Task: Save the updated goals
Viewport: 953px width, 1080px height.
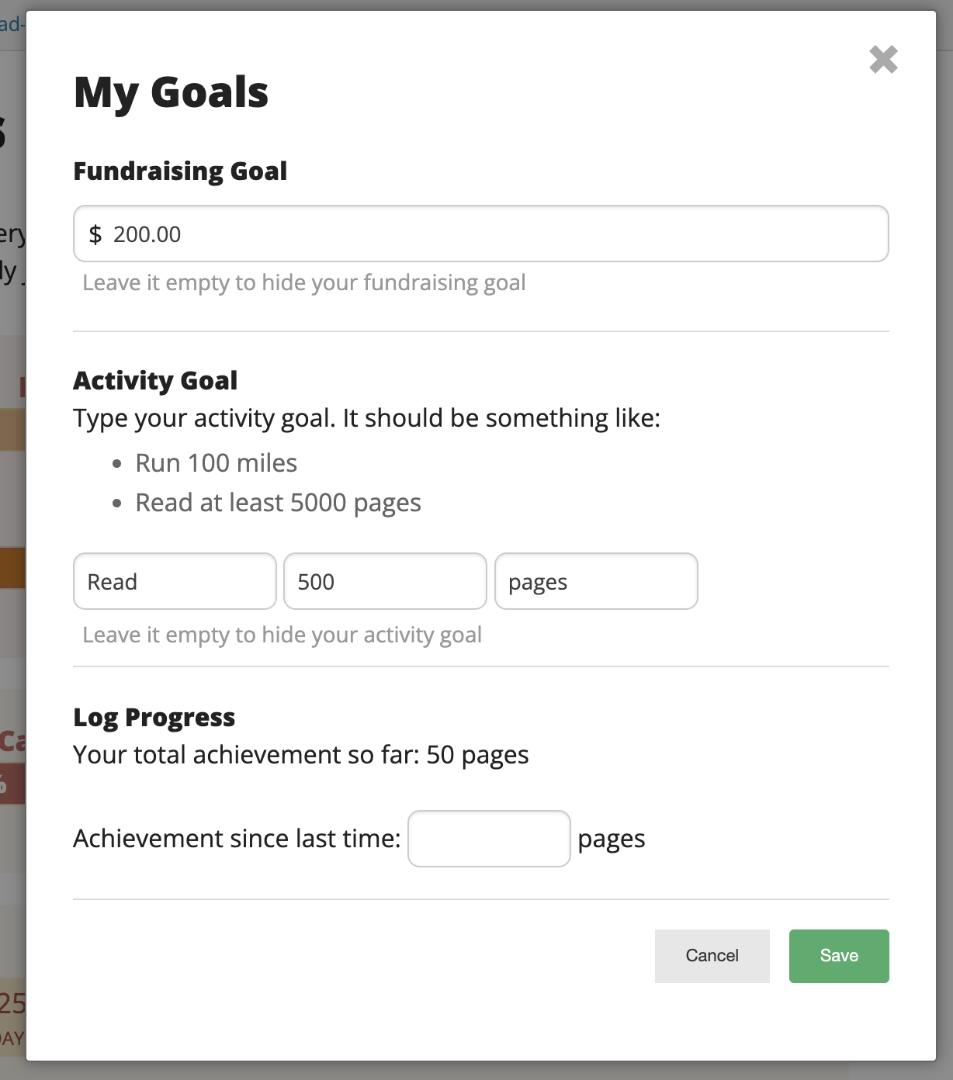Action: point(838,955)
